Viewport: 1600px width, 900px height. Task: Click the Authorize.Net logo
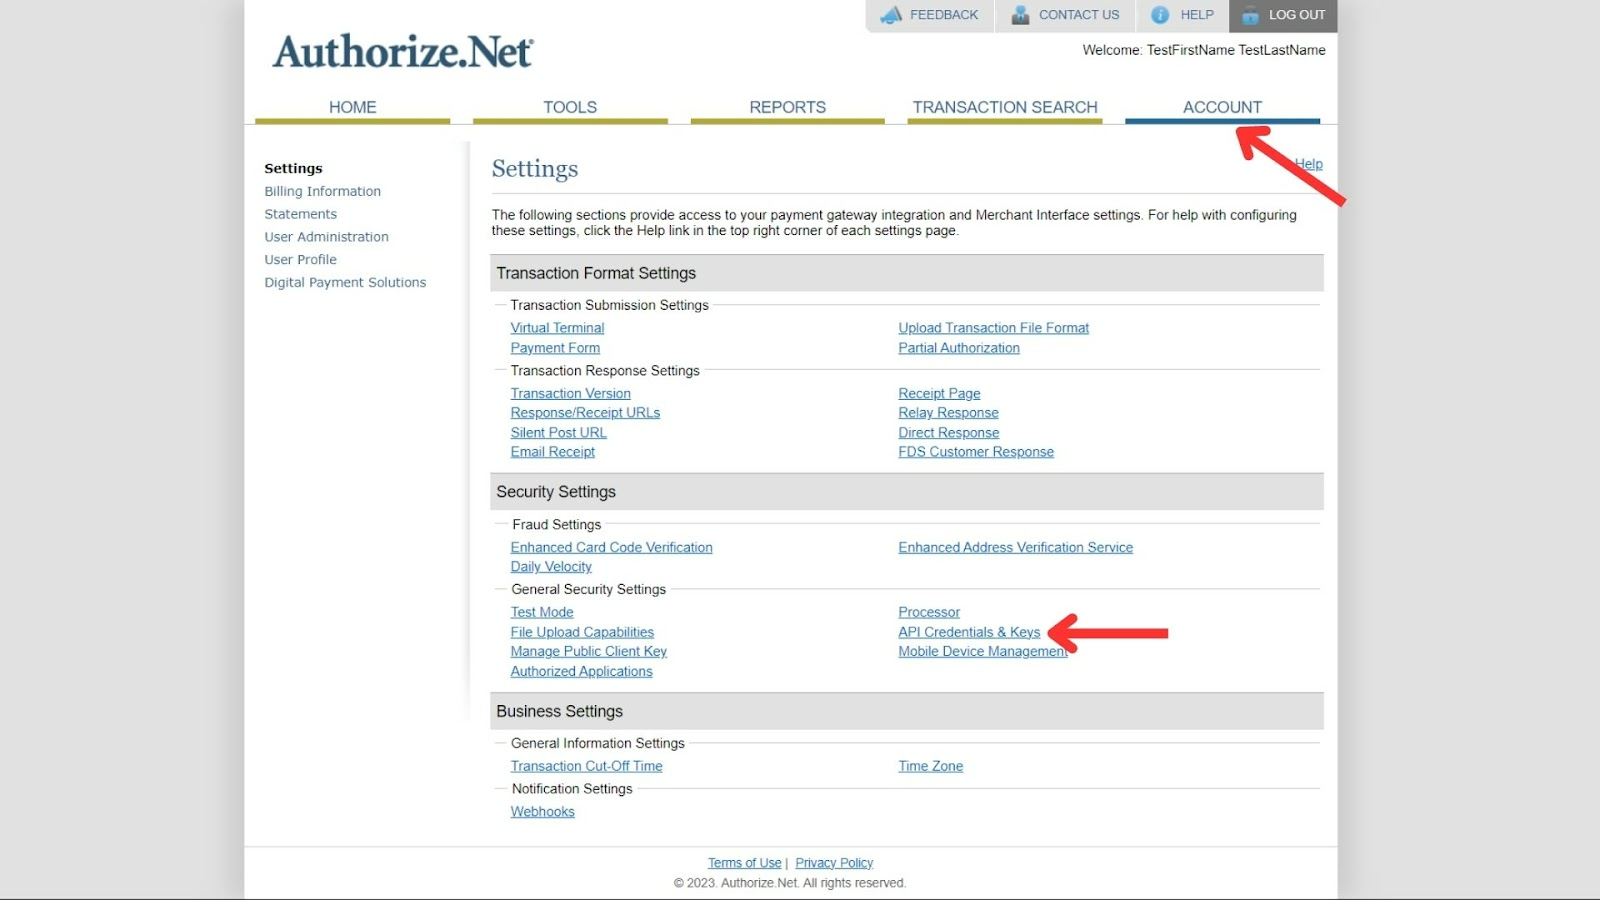point(403,52)
